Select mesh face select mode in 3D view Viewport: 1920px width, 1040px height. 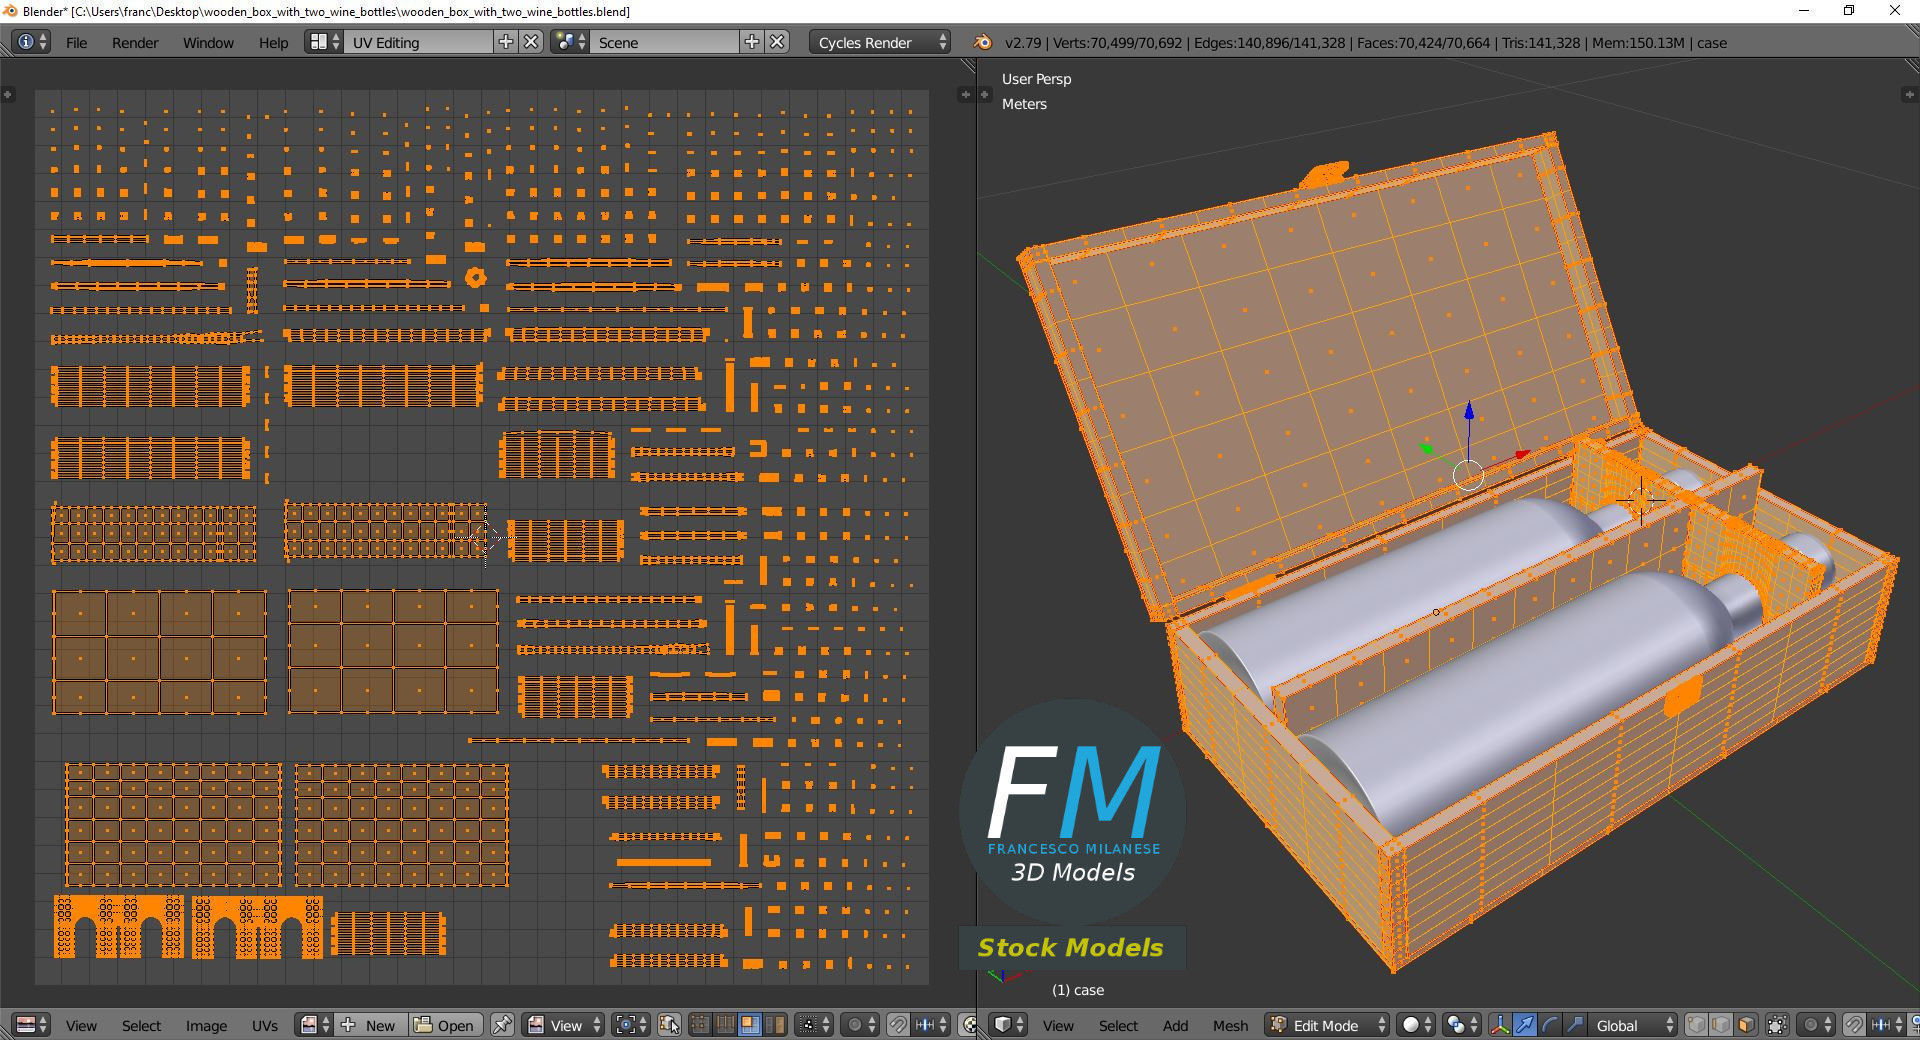pyautogui.click(x=1746, y=1025)
